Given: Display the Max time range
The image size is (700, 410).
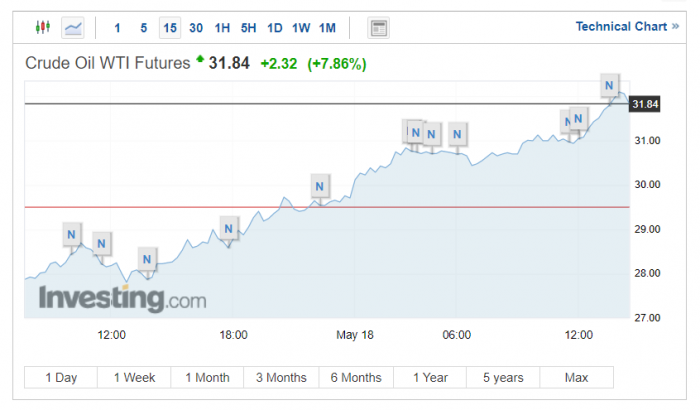Looking at the screenshot, I should (x=576, y=377).
